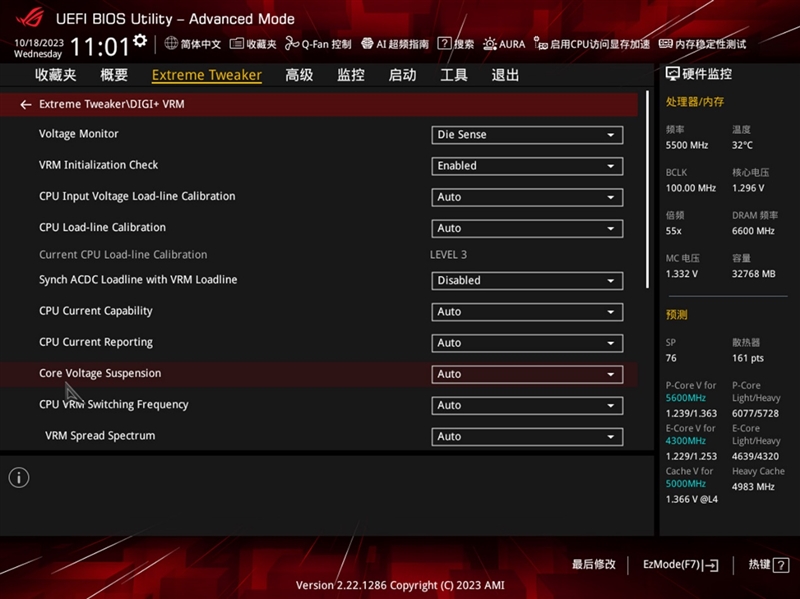
Task: Open CPU VRM Switching Frequency dropdown
Action: [x=527, y=405]
